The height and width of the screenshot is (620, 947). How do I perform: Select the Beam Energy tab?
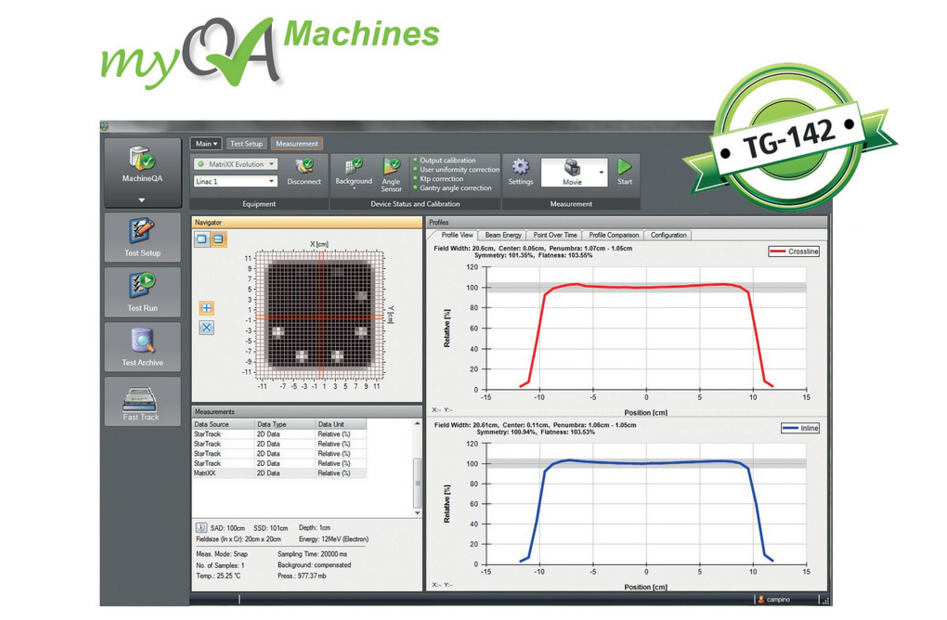click(503, 235)
